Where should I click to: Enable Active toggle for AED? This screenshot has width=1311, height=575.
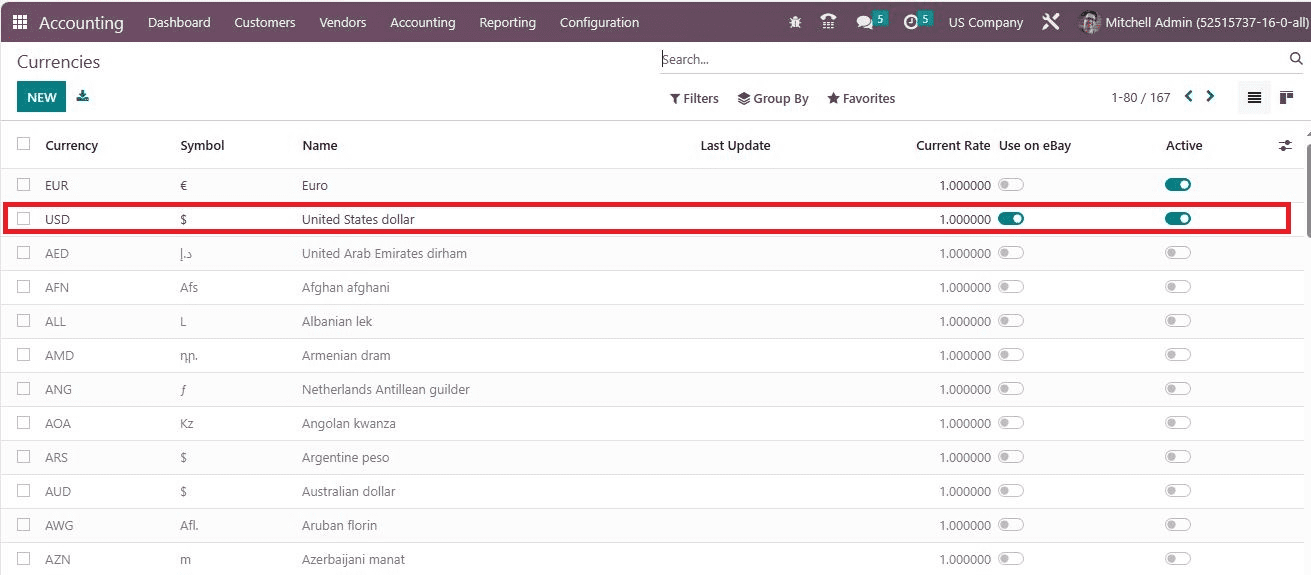pos(1178,253)
